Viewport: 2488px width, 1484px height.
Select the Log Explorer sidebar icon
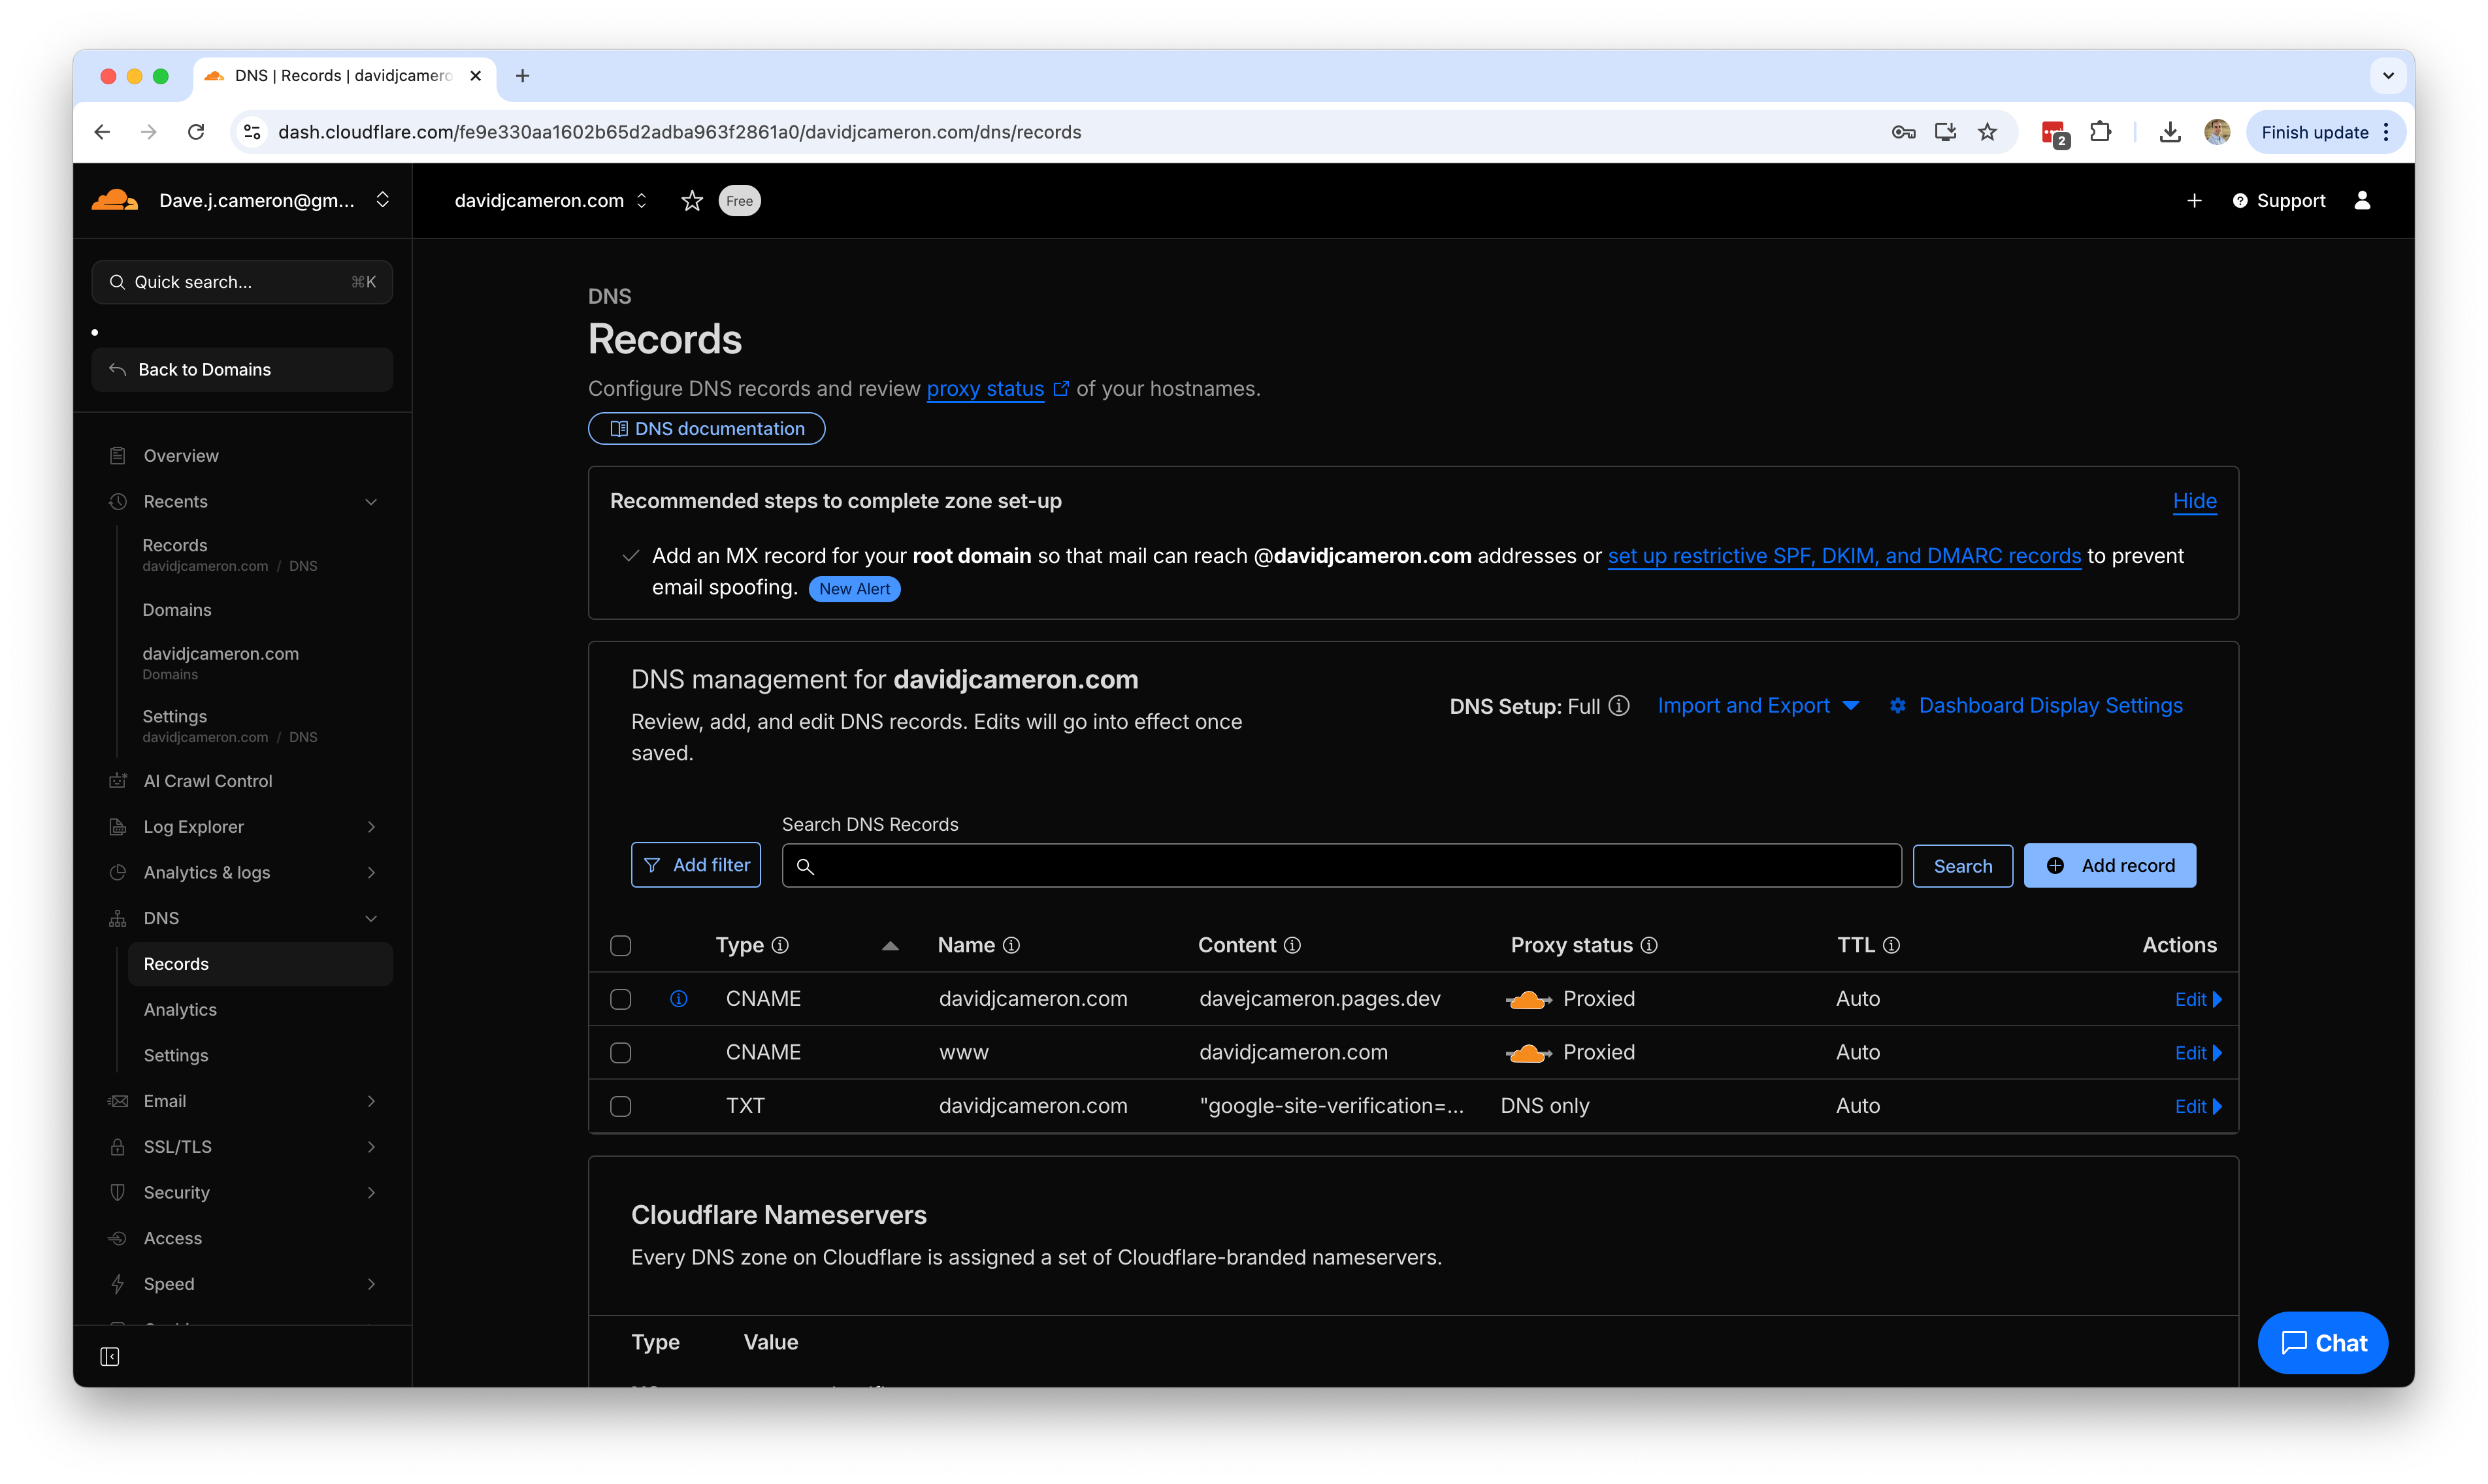pos(117,826)
